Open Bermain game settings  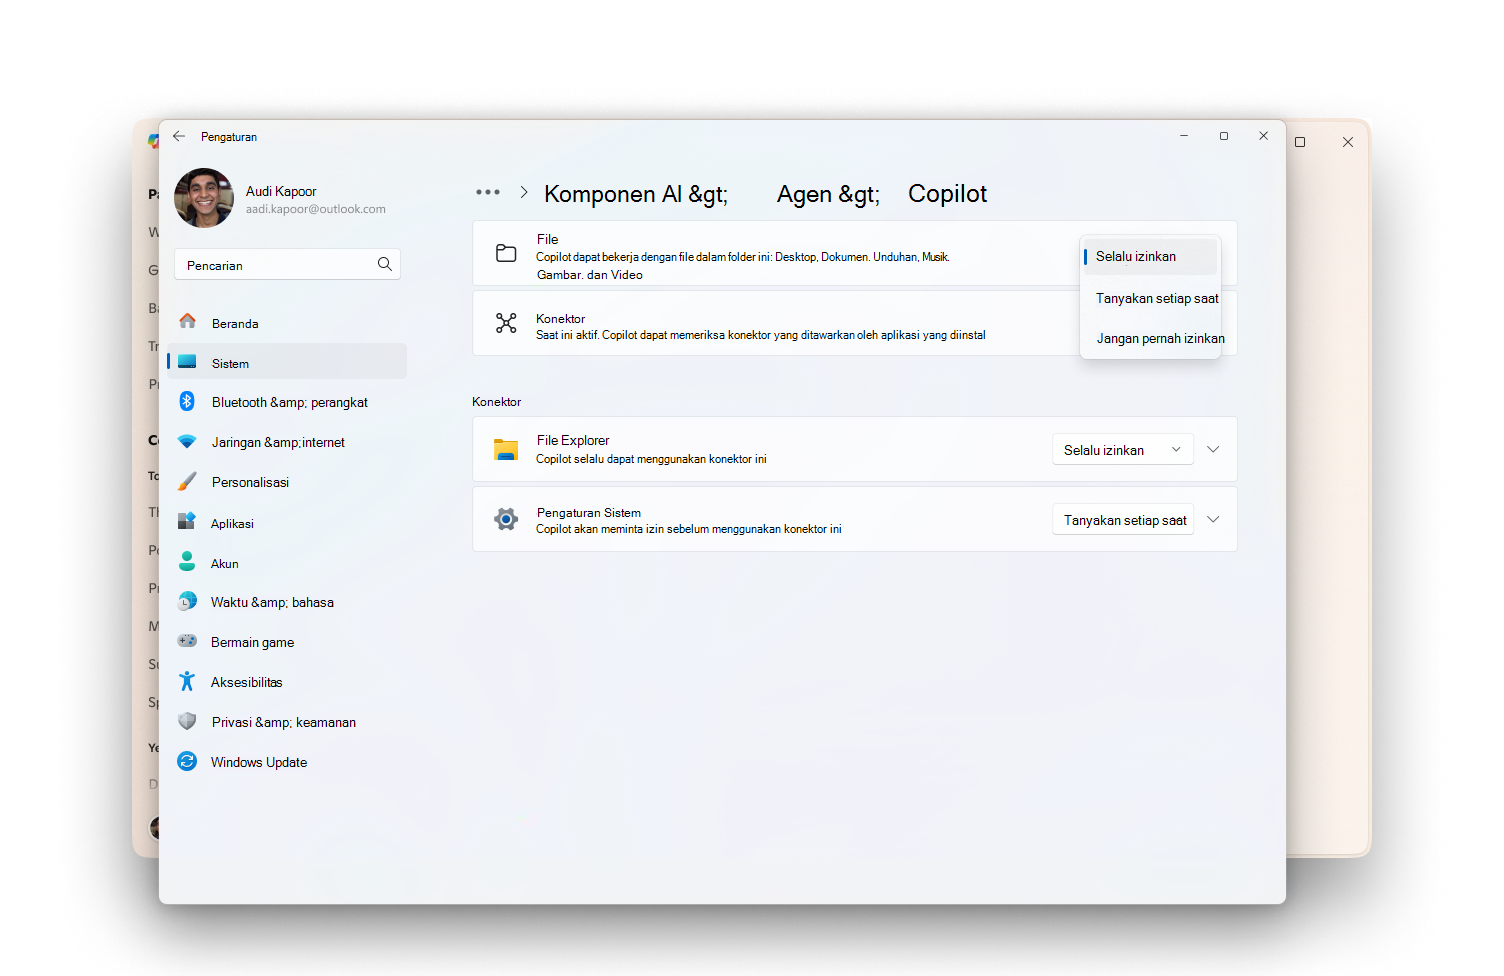click(x=287, y=642)
